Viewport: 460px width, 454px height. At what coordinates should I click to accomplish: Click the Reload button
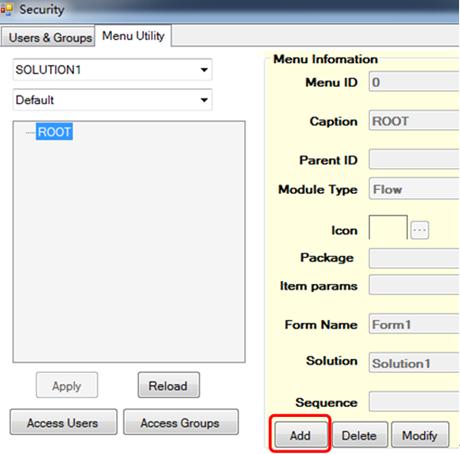click(x=168, y=385)
